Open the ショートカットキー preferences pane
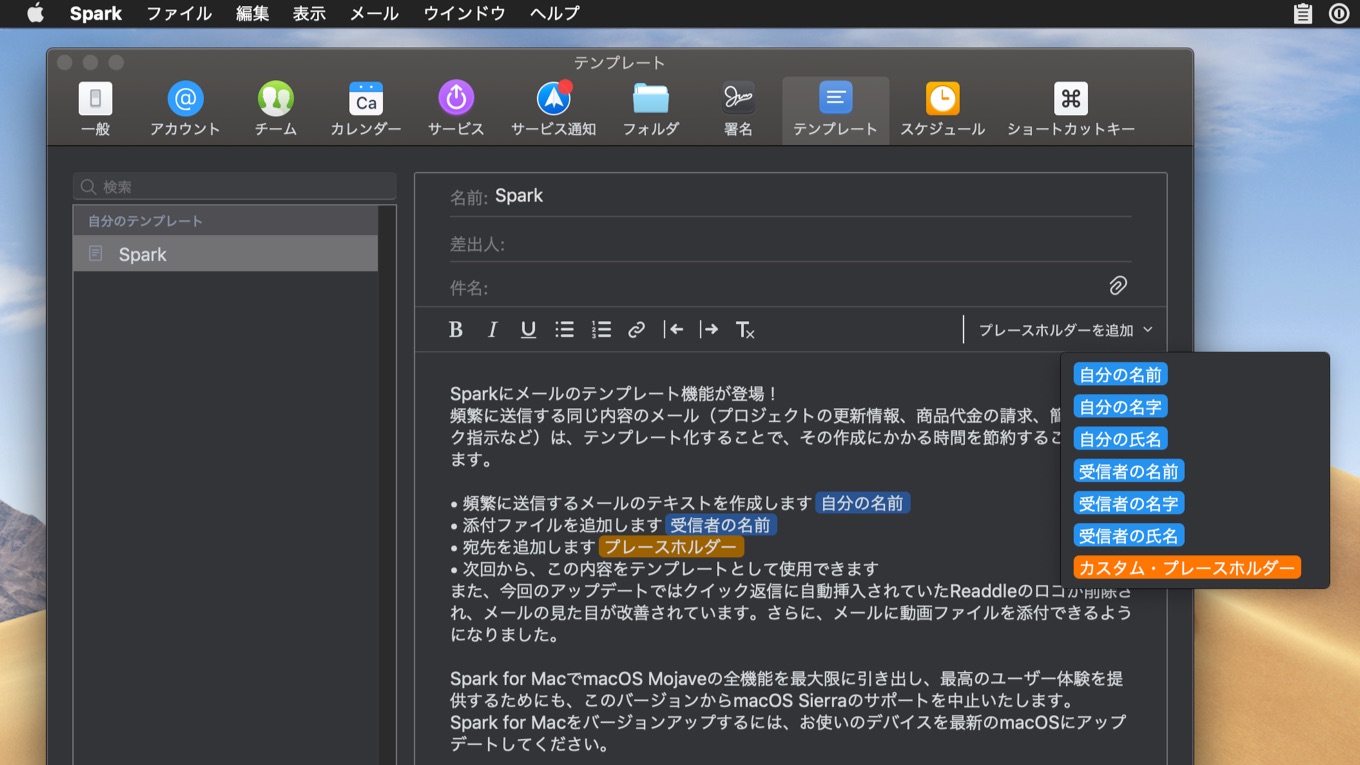Screen dimensions: 1360x765 point(1071,110)
